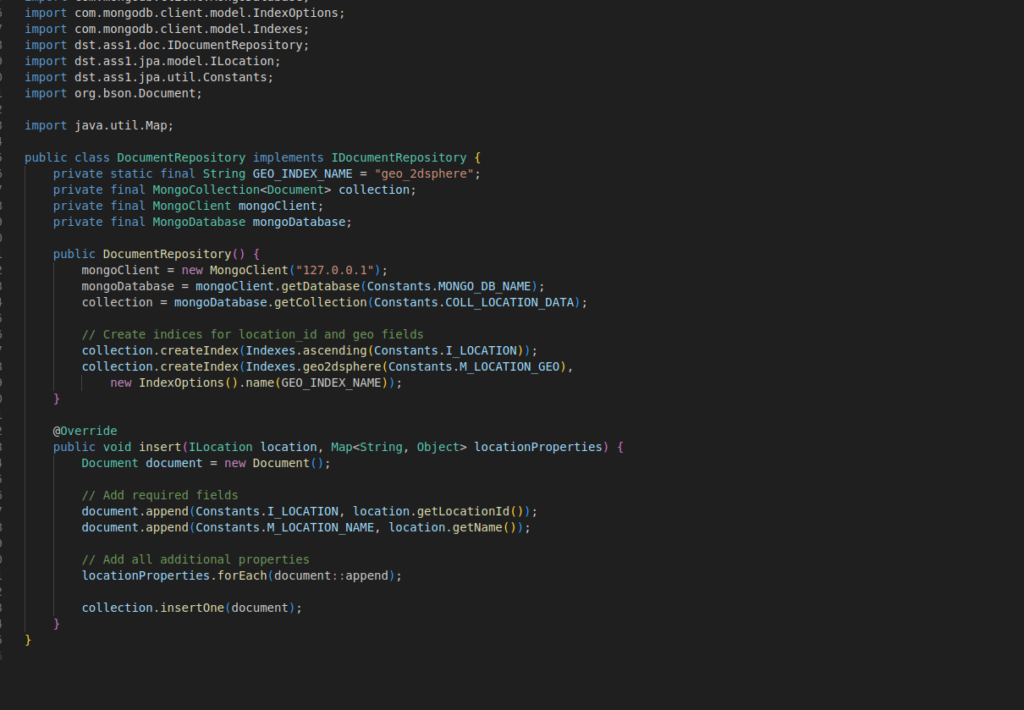Click the closing brace of the class
The height and width of the screenshot is (710, 1024).
[28, 638]
